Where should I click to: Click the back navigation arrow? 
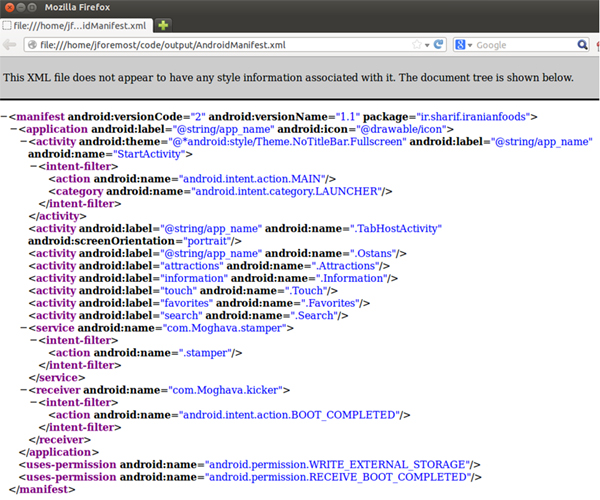point(10,45)
